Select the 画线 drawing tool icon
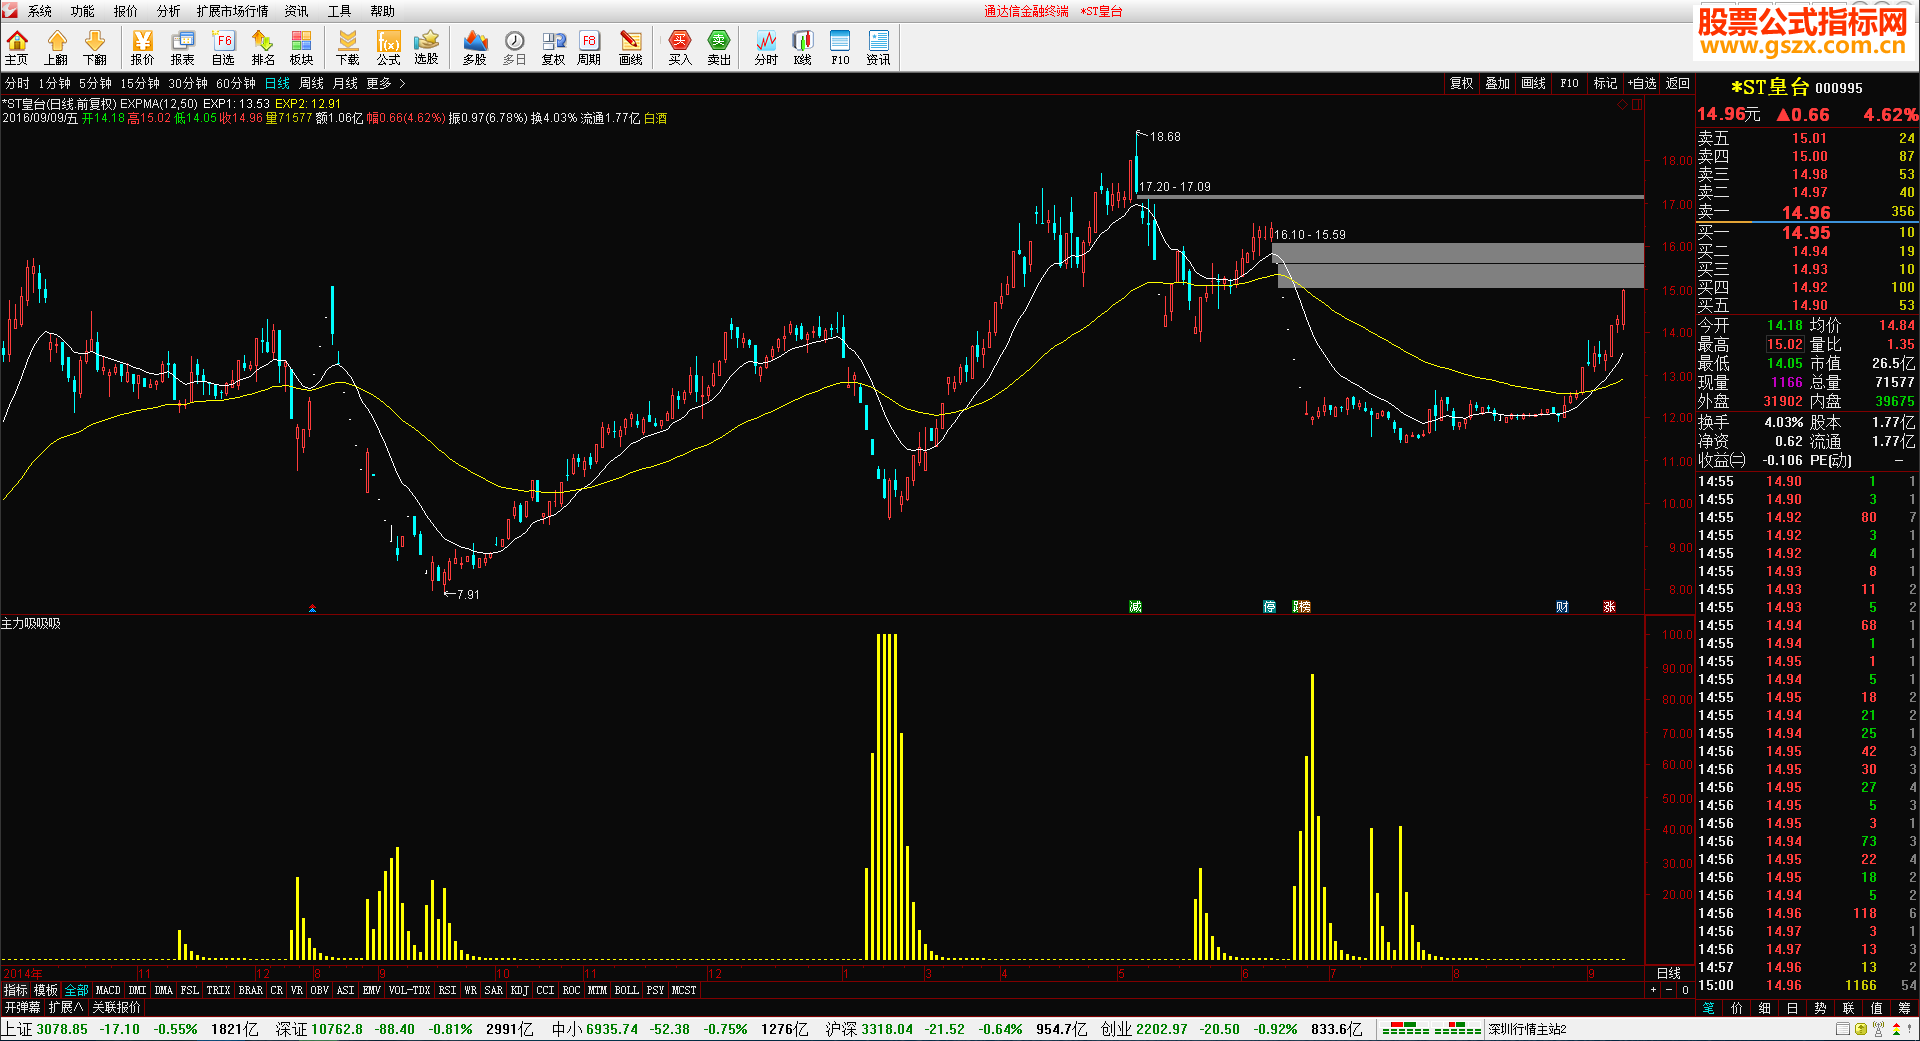The image size is (1920, 1041). point(631,47)
